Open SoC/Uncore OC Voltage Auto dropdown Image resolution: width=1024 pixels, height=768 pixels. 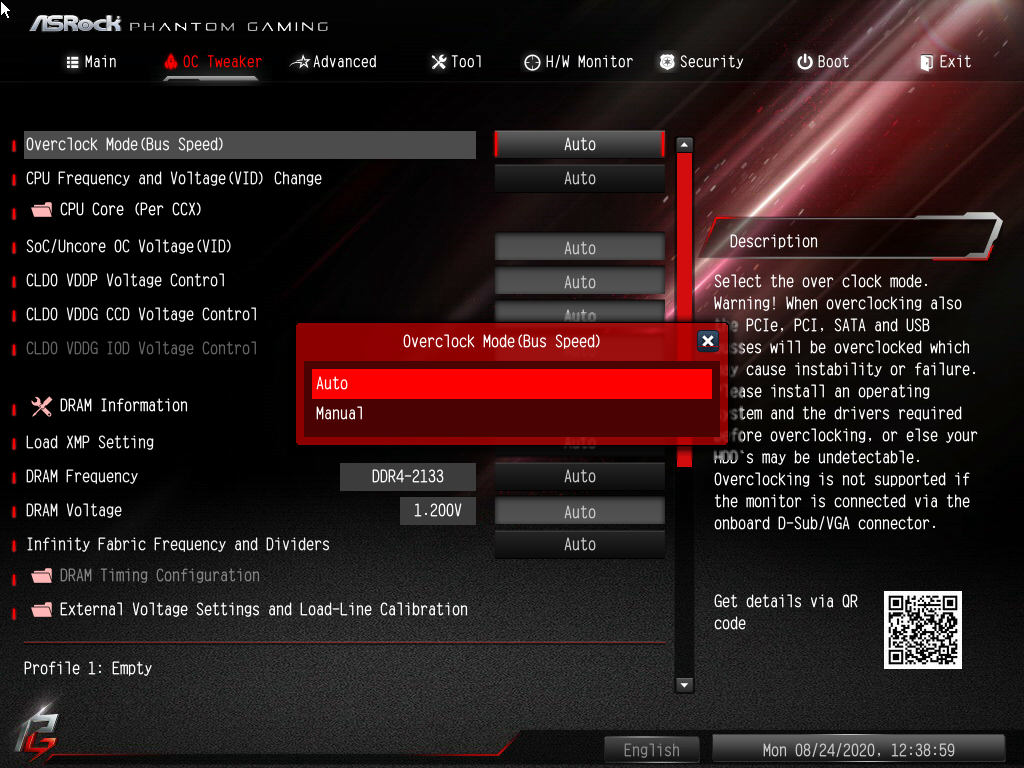pyautogui.click(x=580, y=248)
